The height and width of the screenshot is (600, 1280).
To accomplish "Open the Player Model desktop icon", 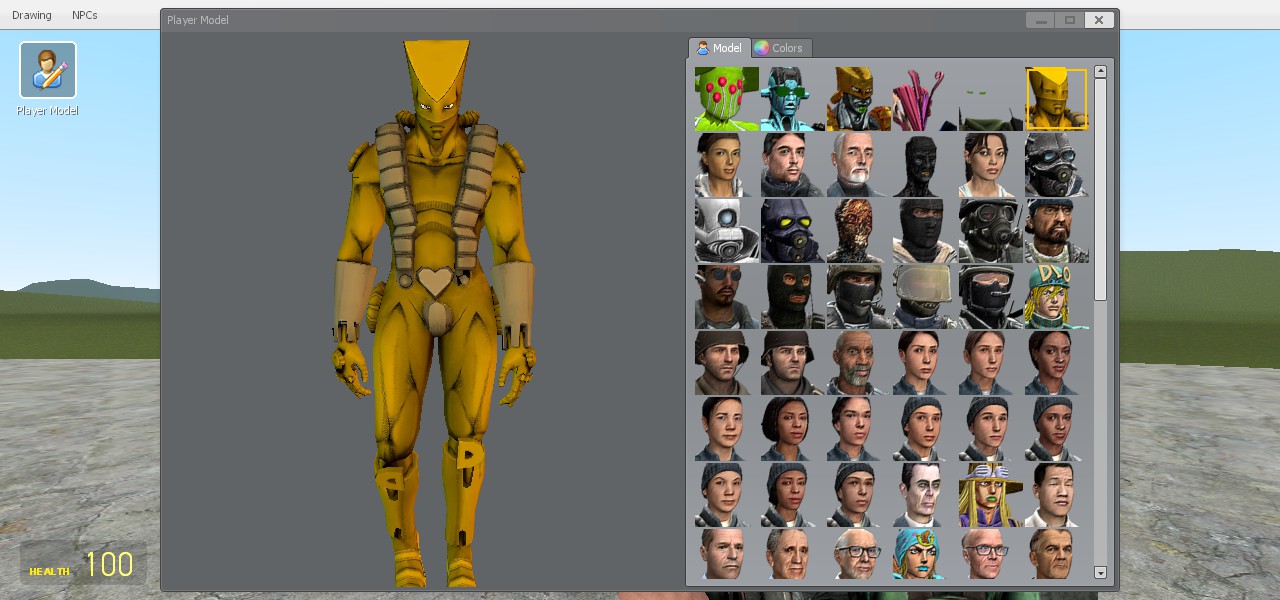I will (48, 70).
